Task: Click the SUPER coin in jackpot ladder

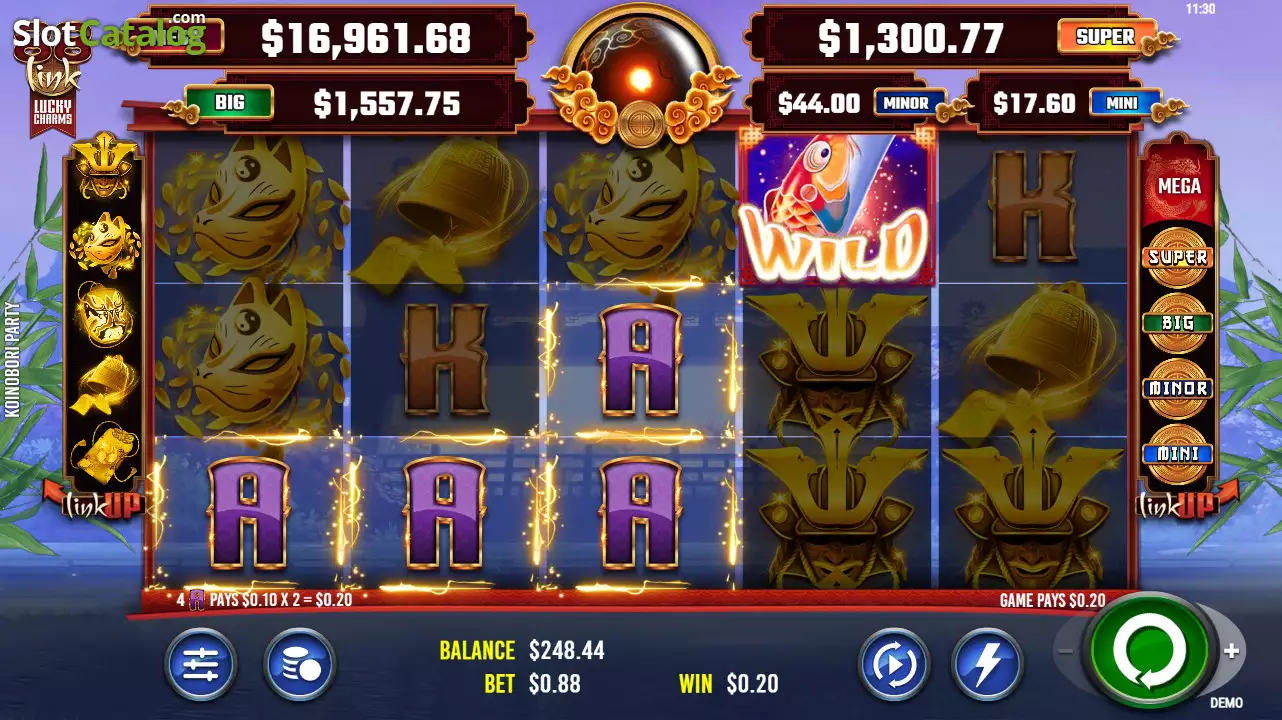Action: [x=1178, y=258]
